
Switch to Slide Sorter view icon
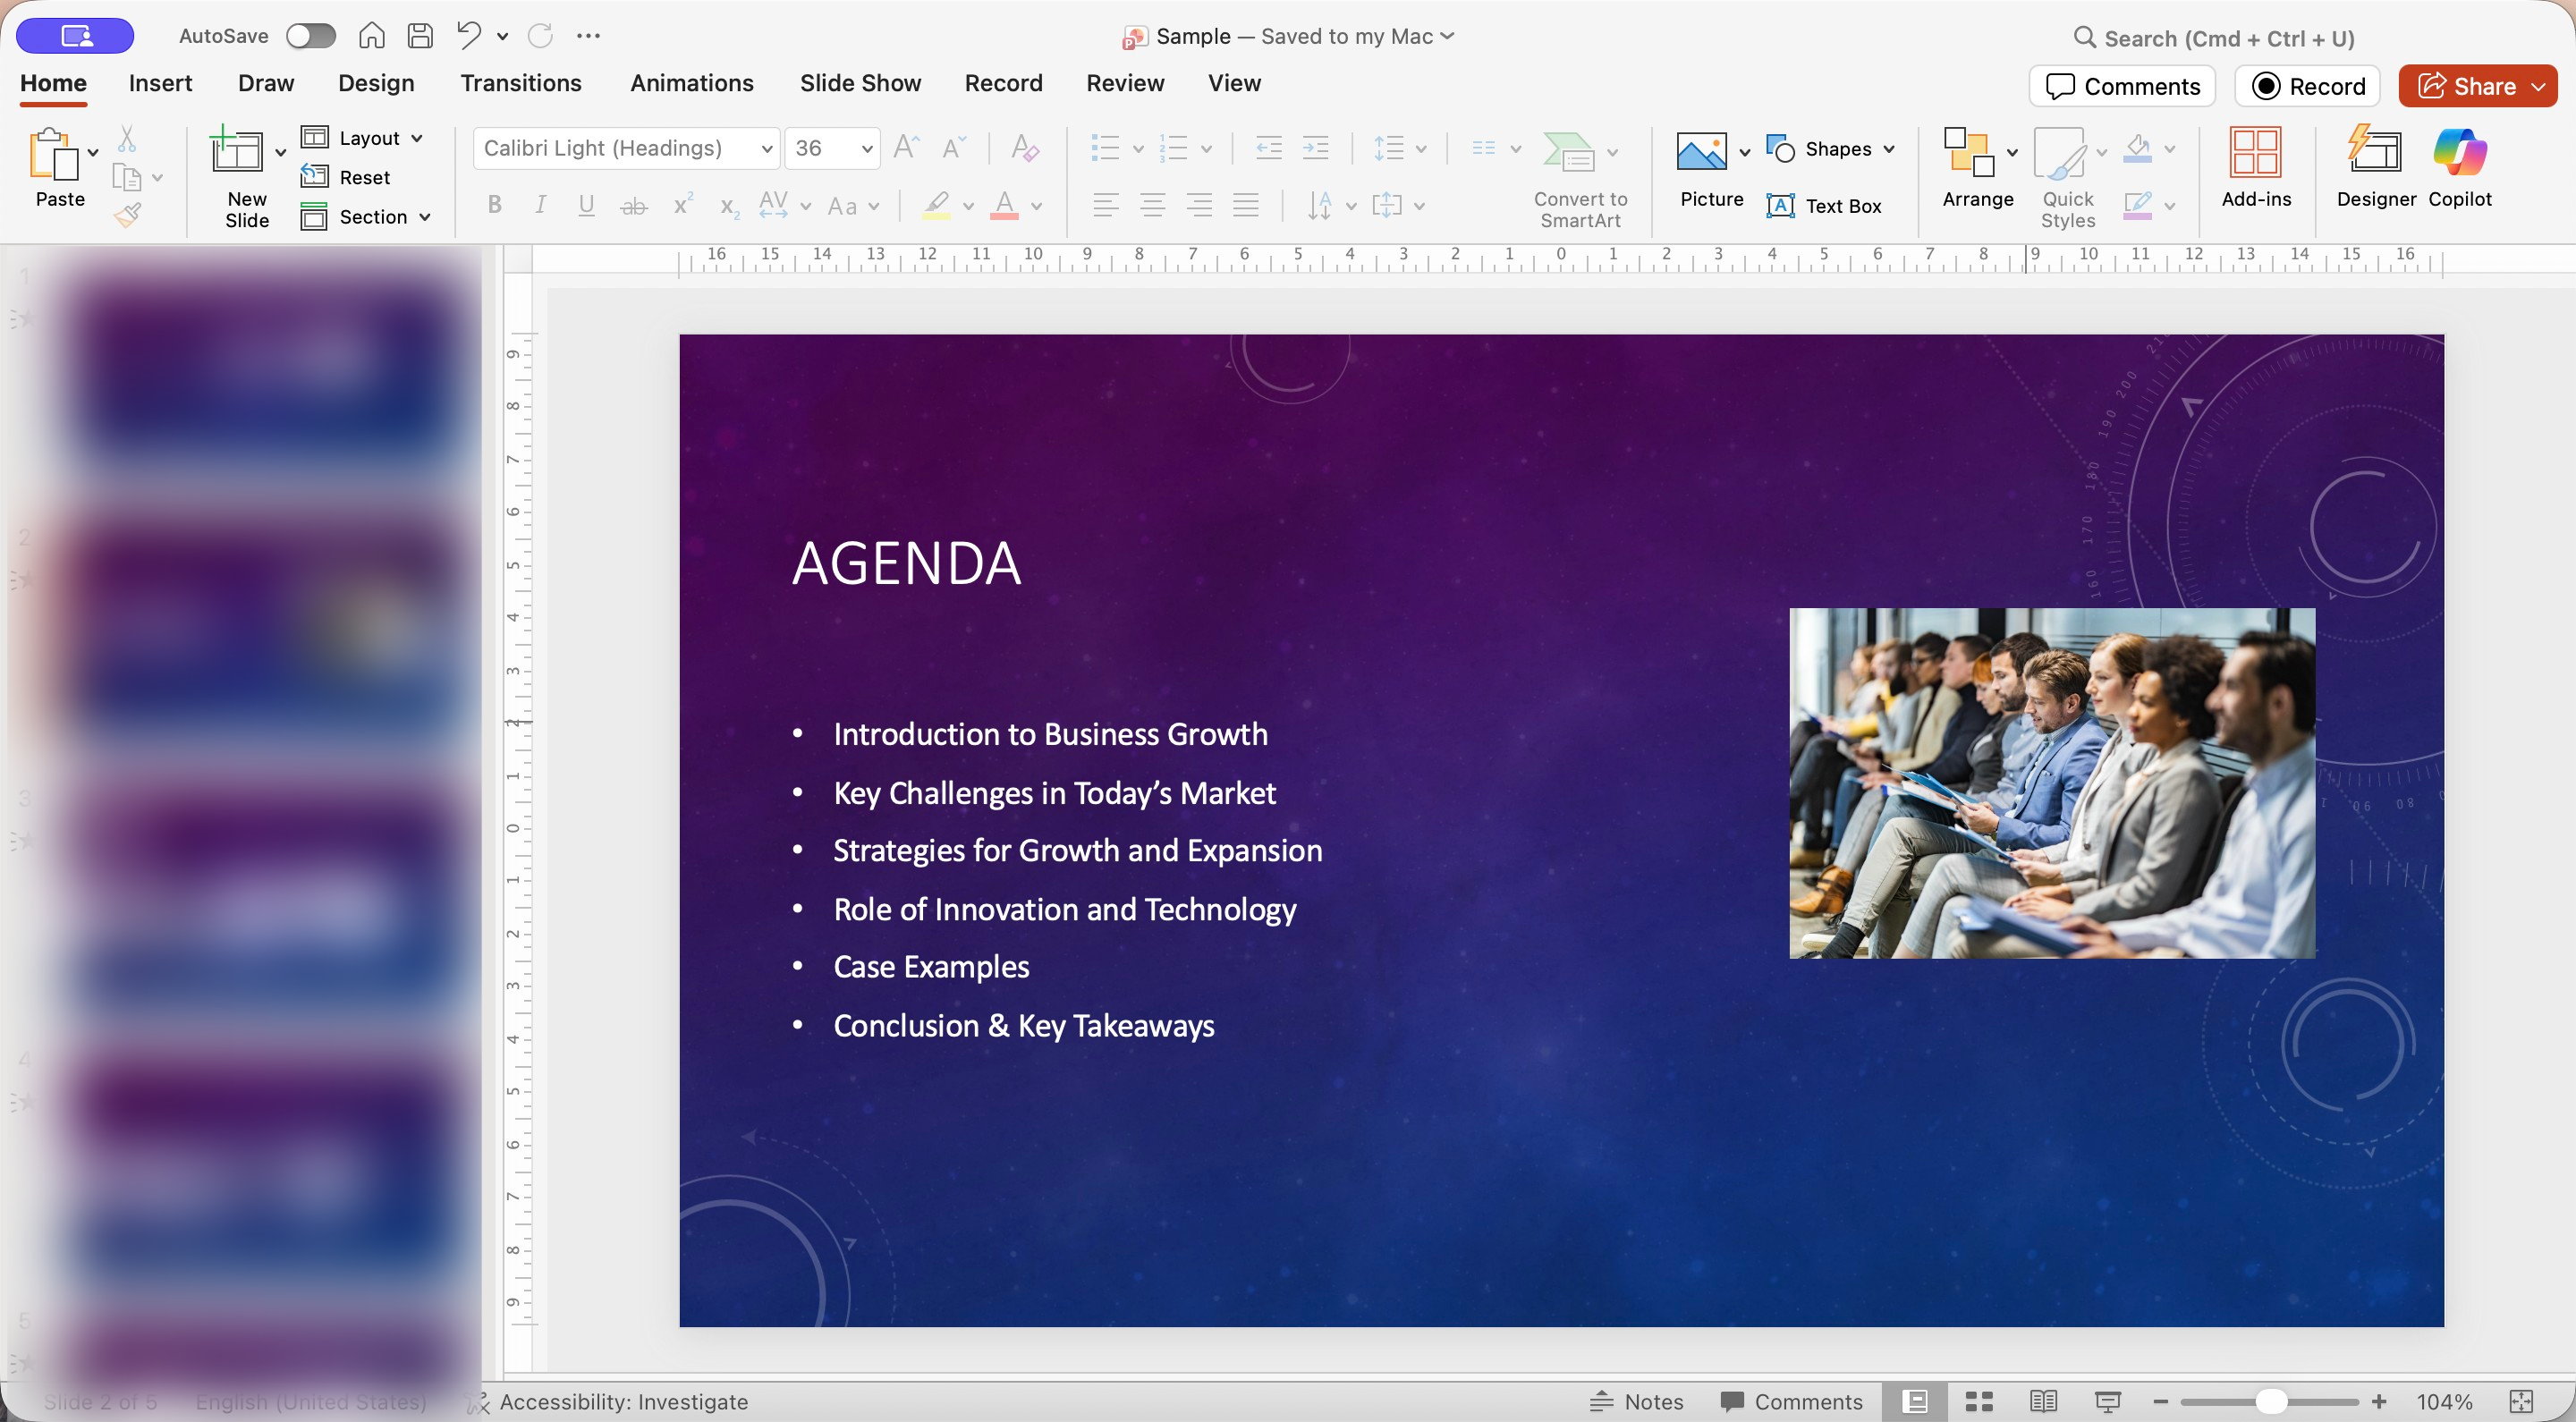(1979, 1401)
